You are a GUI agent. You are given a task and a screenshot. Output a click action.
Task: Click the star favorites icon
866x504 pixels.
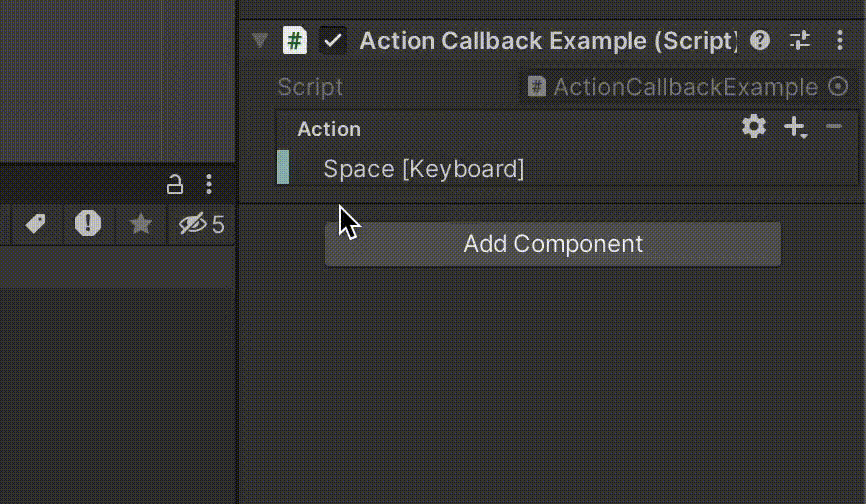point(141,224)
